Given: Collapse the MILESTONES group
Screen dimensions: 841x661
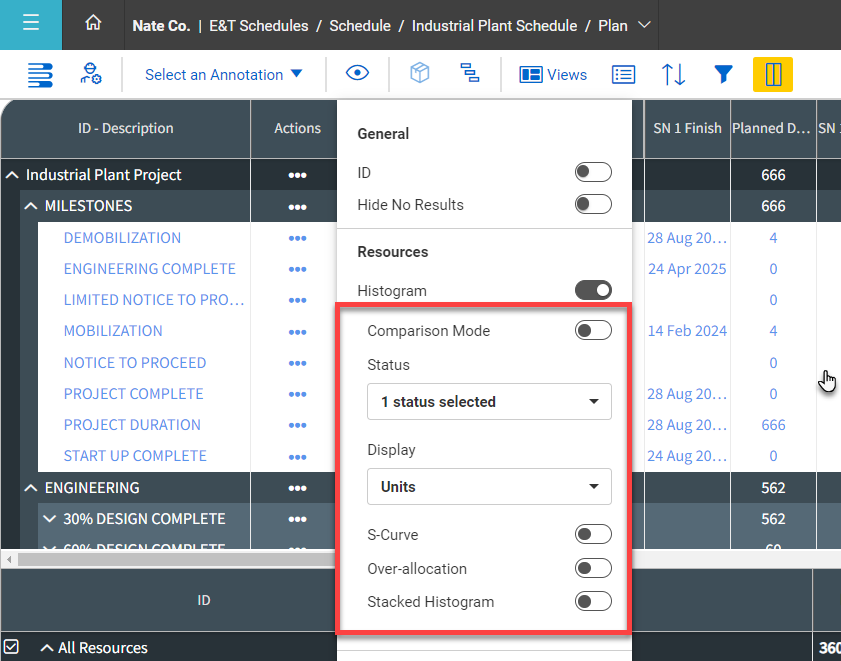Looking at the screenshot, I should [30, 206].
